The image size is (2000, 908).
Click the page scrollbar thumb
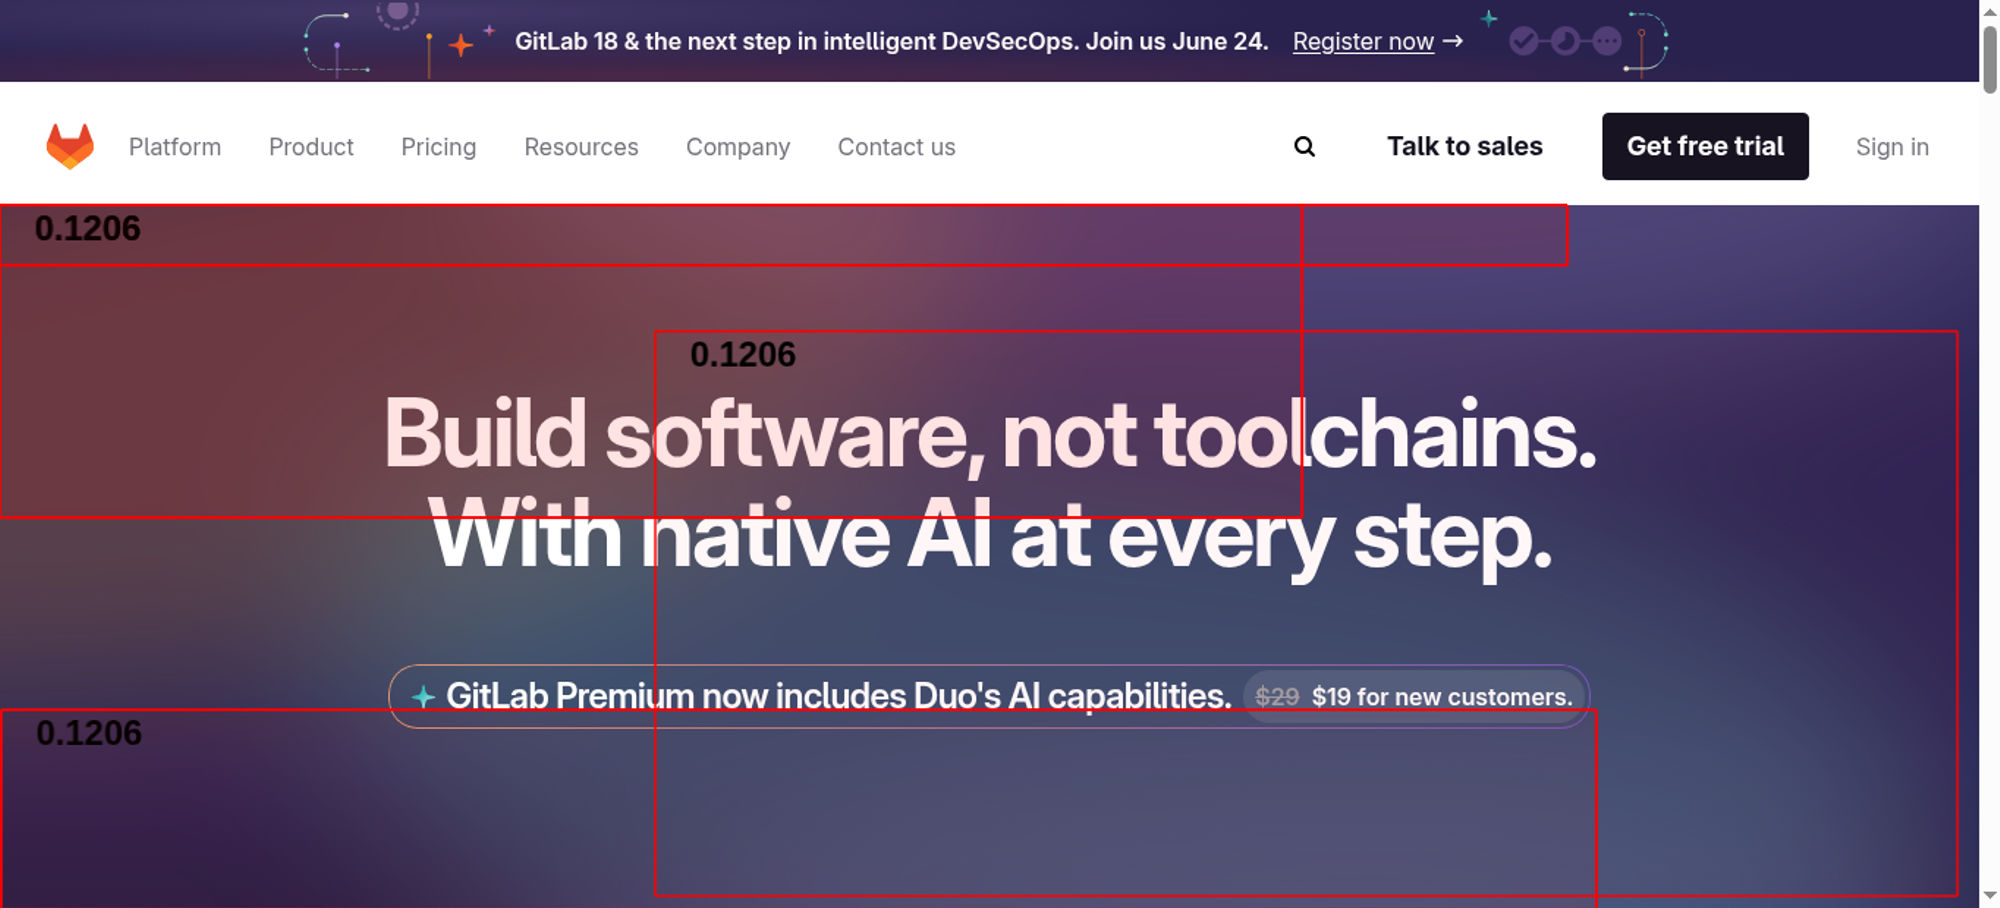click(x=1990, y=58)
